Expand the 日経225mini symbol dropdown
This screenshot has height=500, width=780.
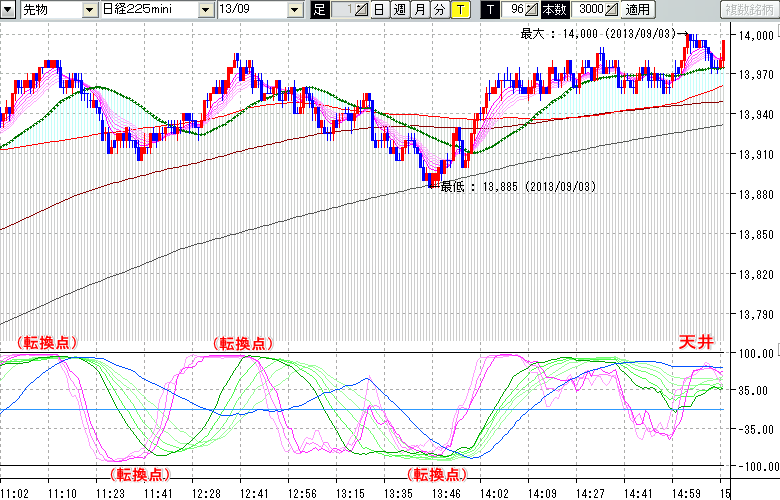coord(205,10)
